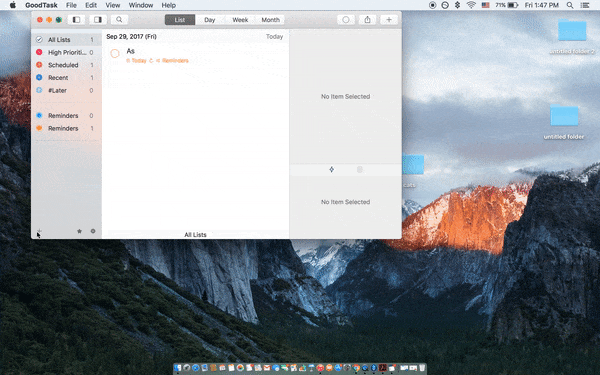
Task: Click the screen recording status icon
Action: click(x=432, y=5)
